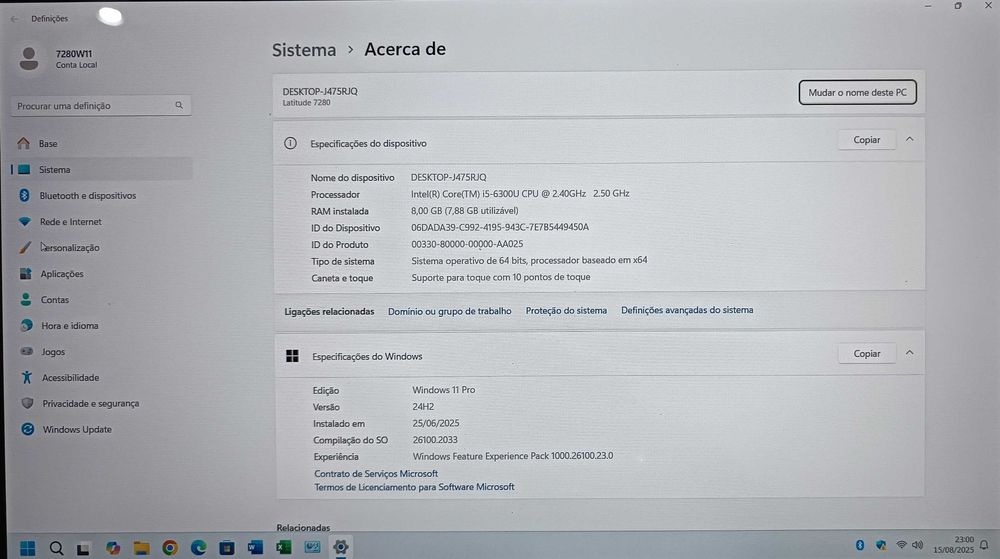Open Task View on the taskbar
Viewport: 1000px width, 559px height.
(84, 548)
